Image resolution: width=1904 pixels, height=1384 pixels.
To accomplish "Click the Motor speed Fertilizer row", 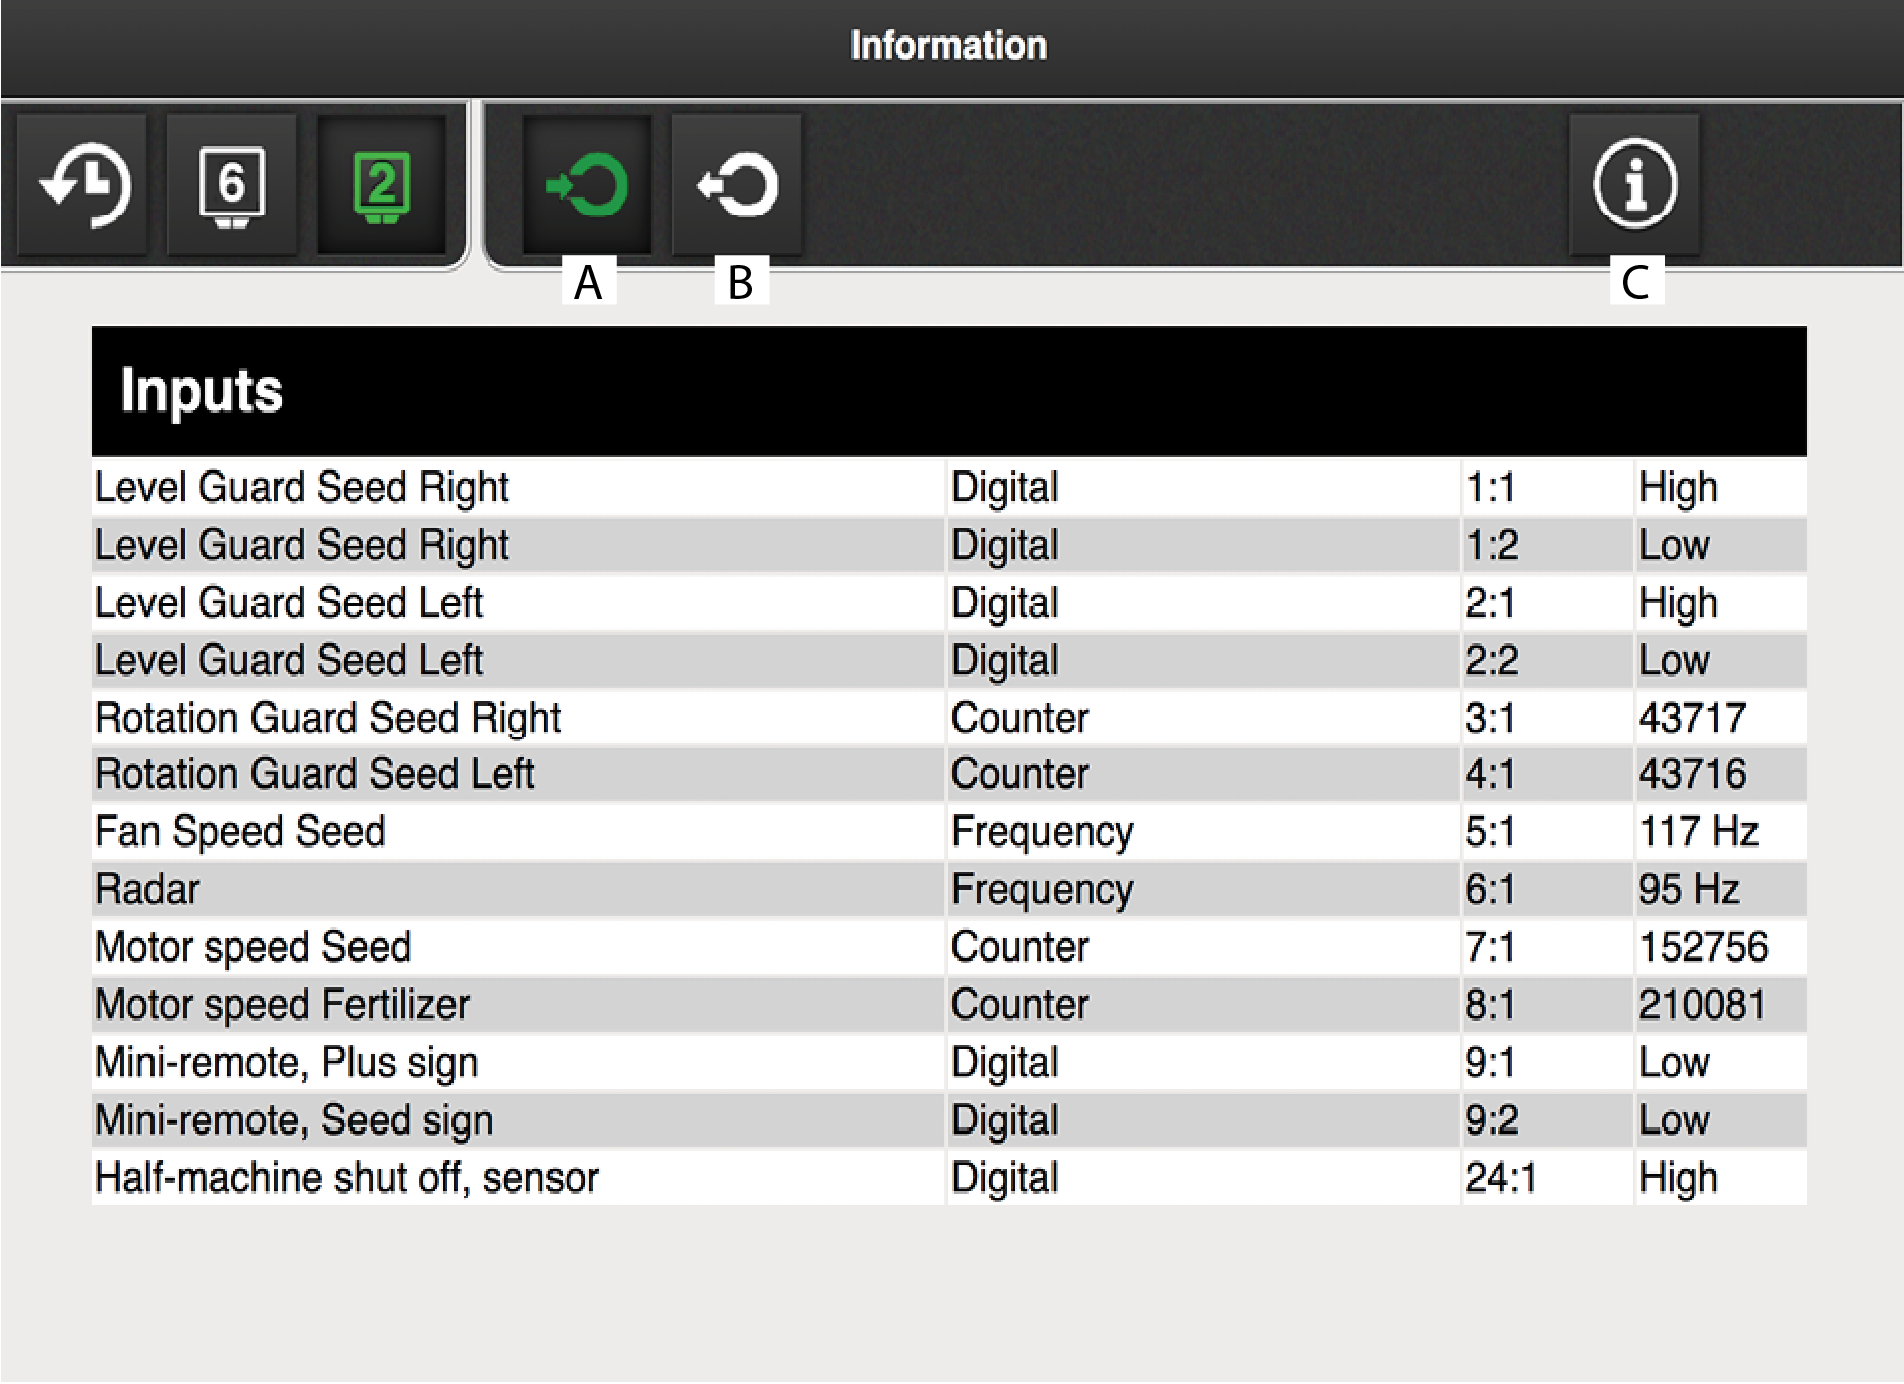I will [x=282, y=1005].
